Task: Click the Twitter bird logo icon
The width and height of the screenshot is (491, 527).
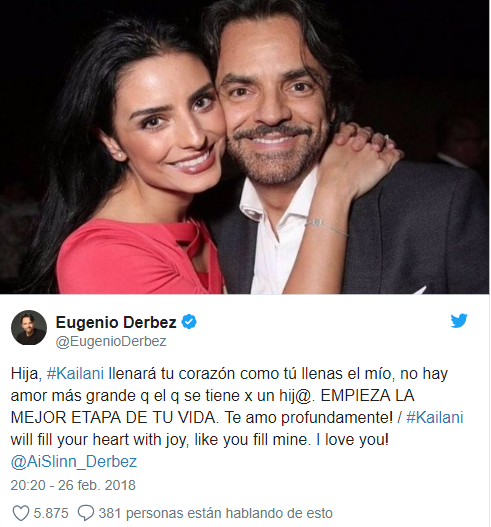Action: click(x=459, y=321)
